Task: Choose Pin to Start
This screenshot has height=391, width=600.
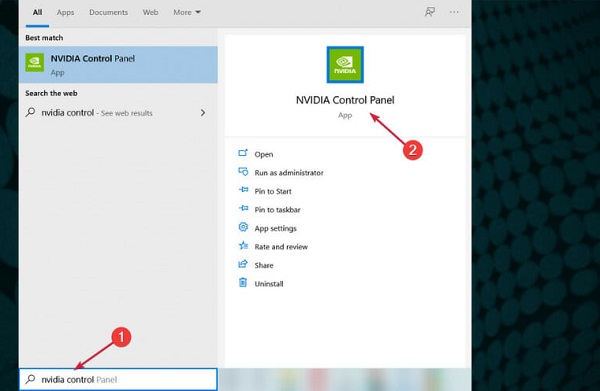Action: 273,191
